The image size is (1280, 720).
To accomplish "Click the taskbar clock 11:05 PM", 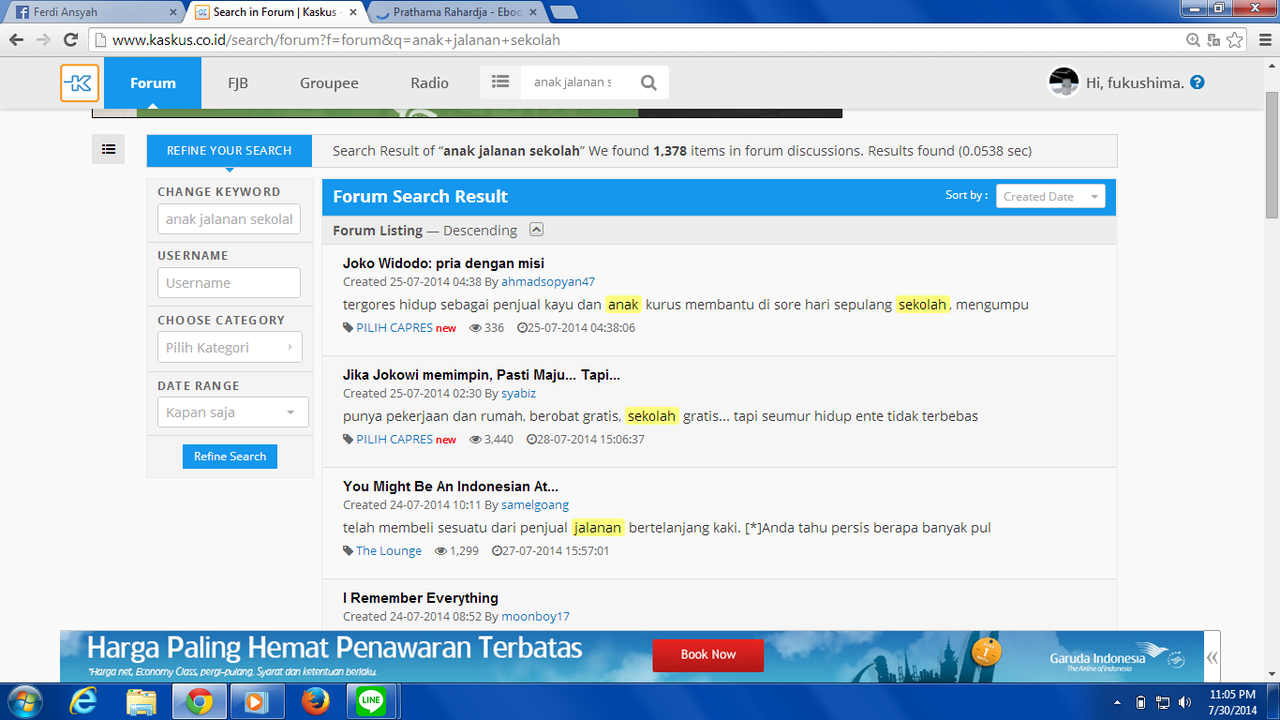I will [x=1232, y=702].
